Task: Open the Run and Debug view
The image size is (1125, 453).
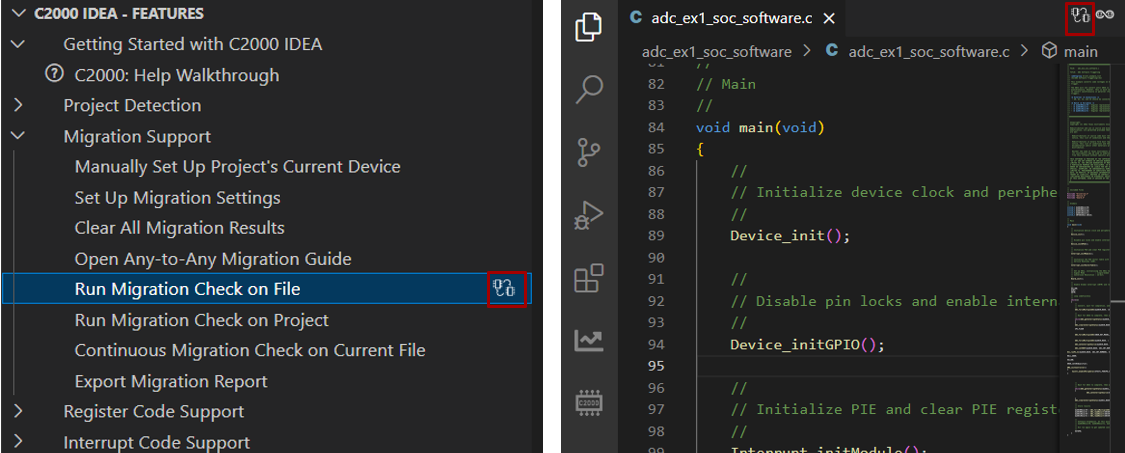Action: (589, 214)
